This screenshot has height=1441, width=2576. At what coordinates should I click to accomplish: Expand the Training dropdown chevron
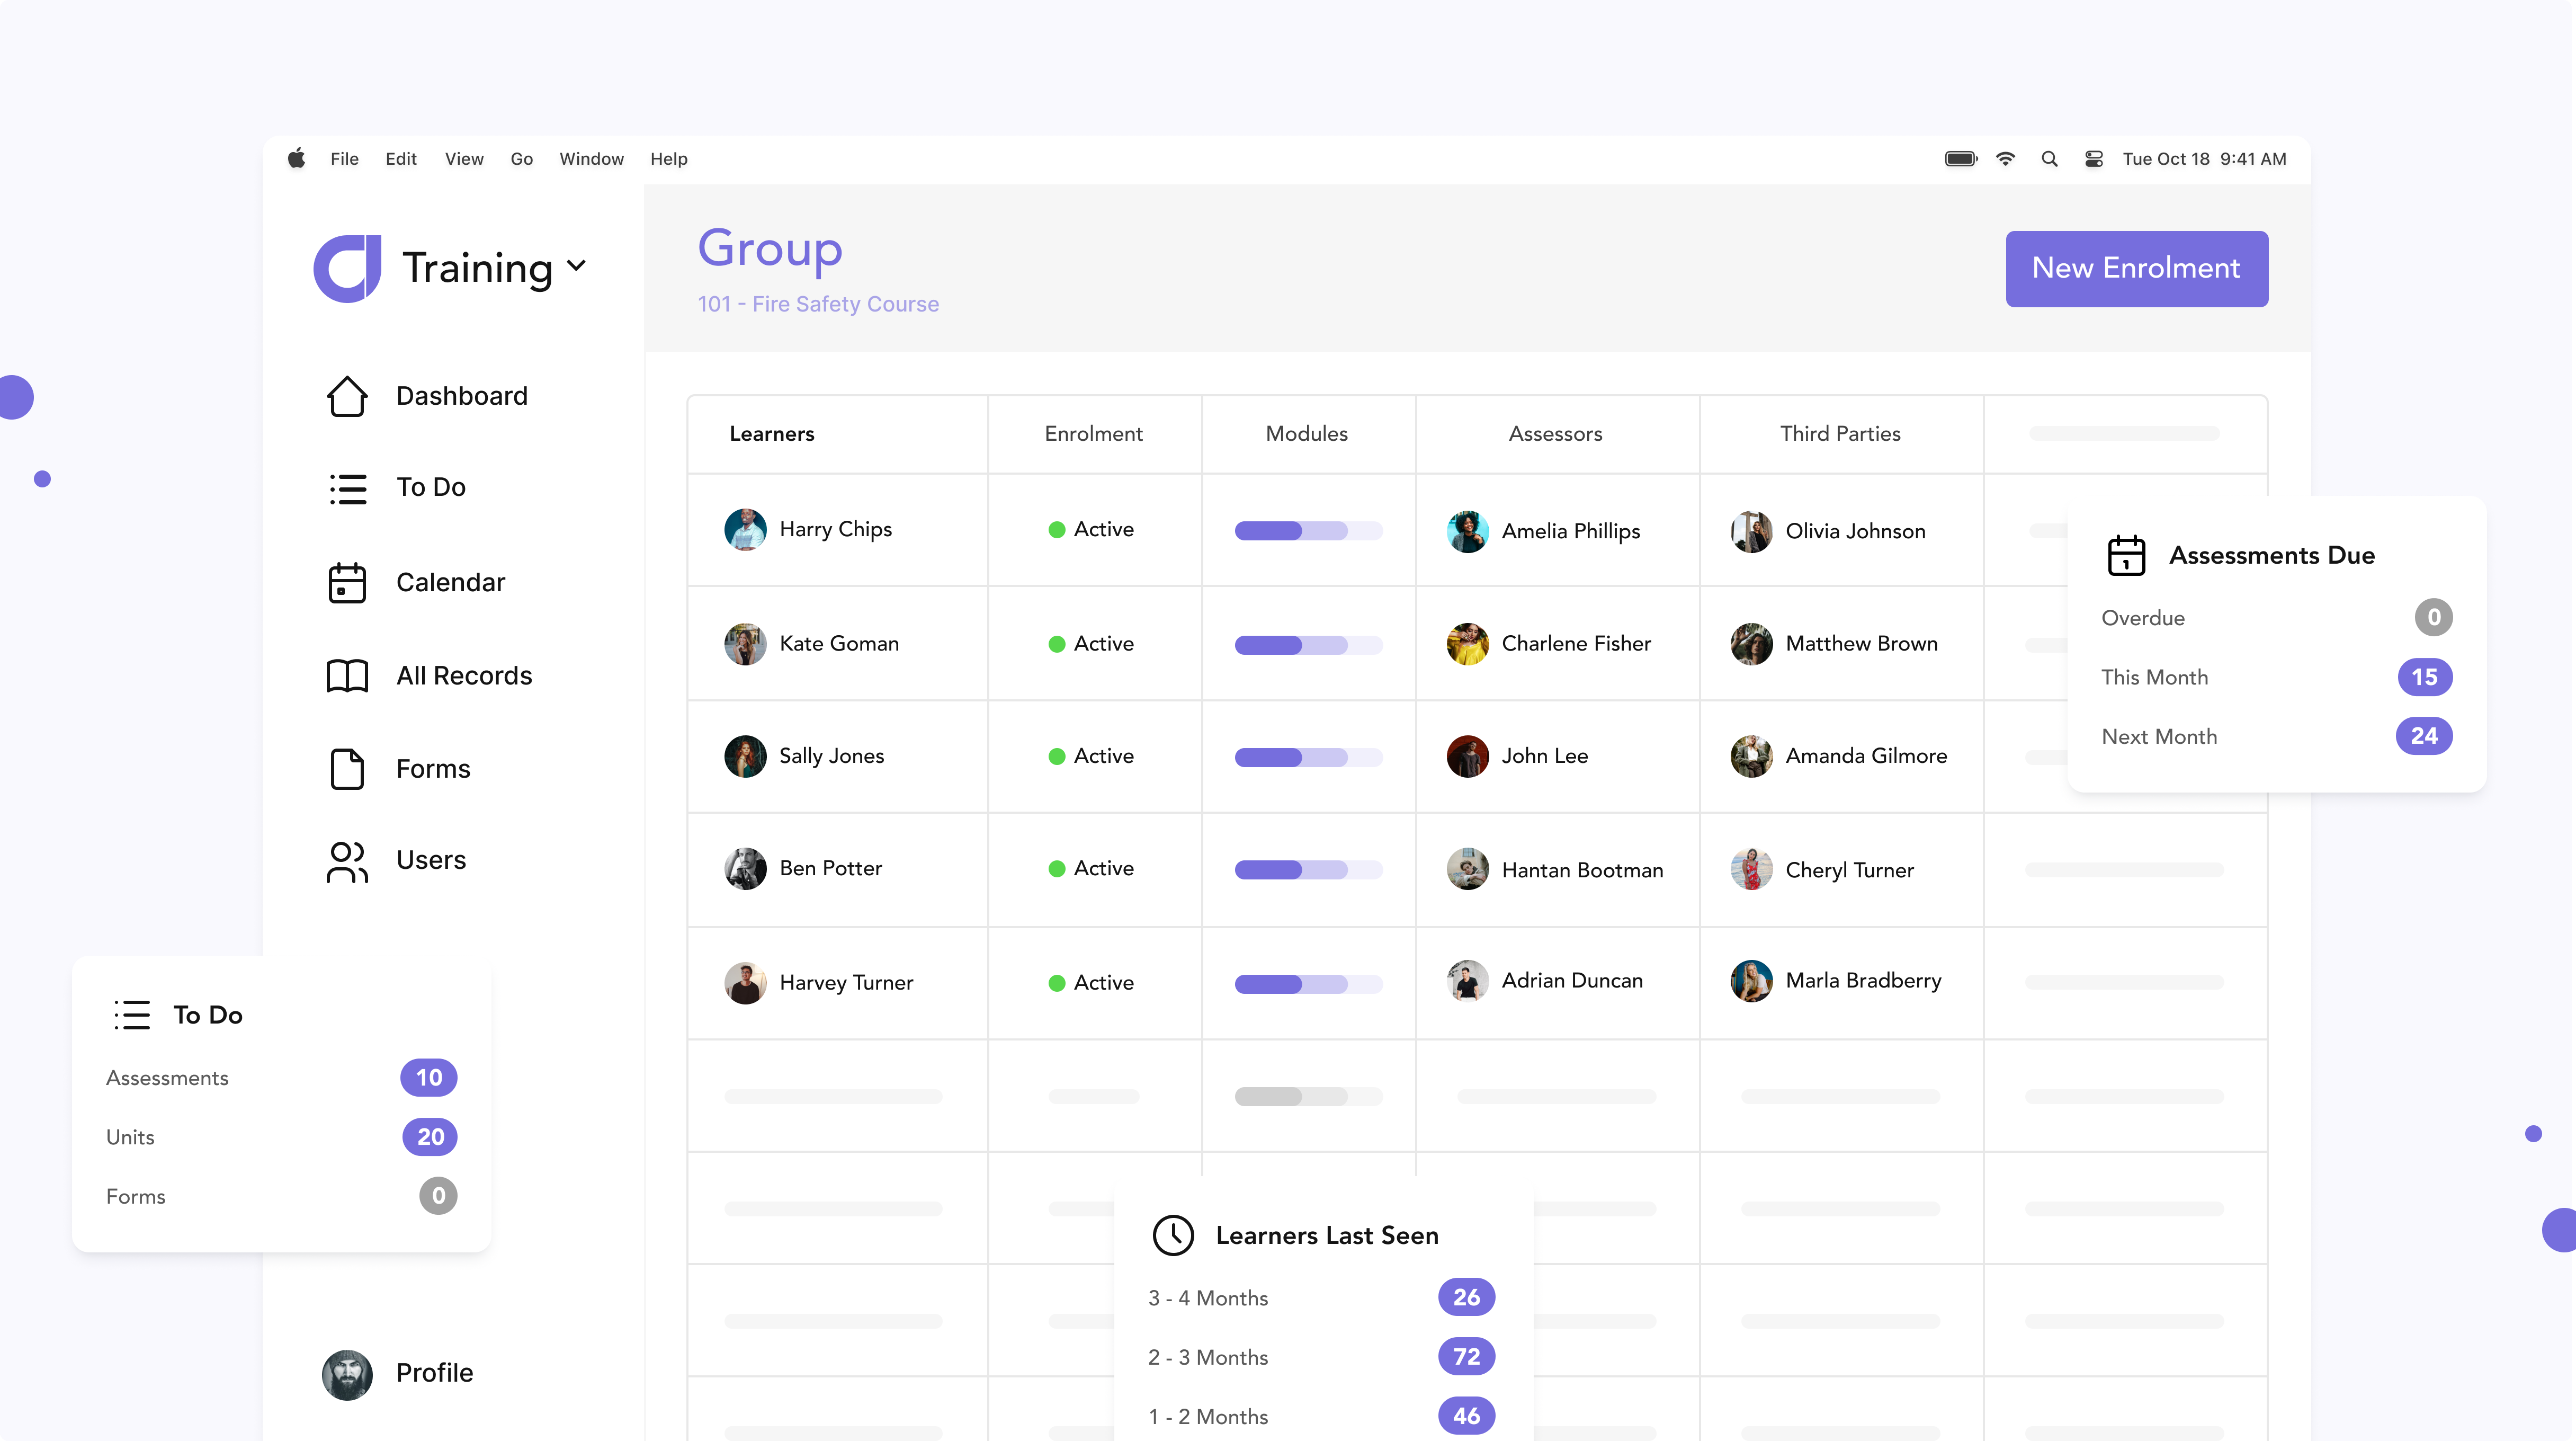(576, 266)
